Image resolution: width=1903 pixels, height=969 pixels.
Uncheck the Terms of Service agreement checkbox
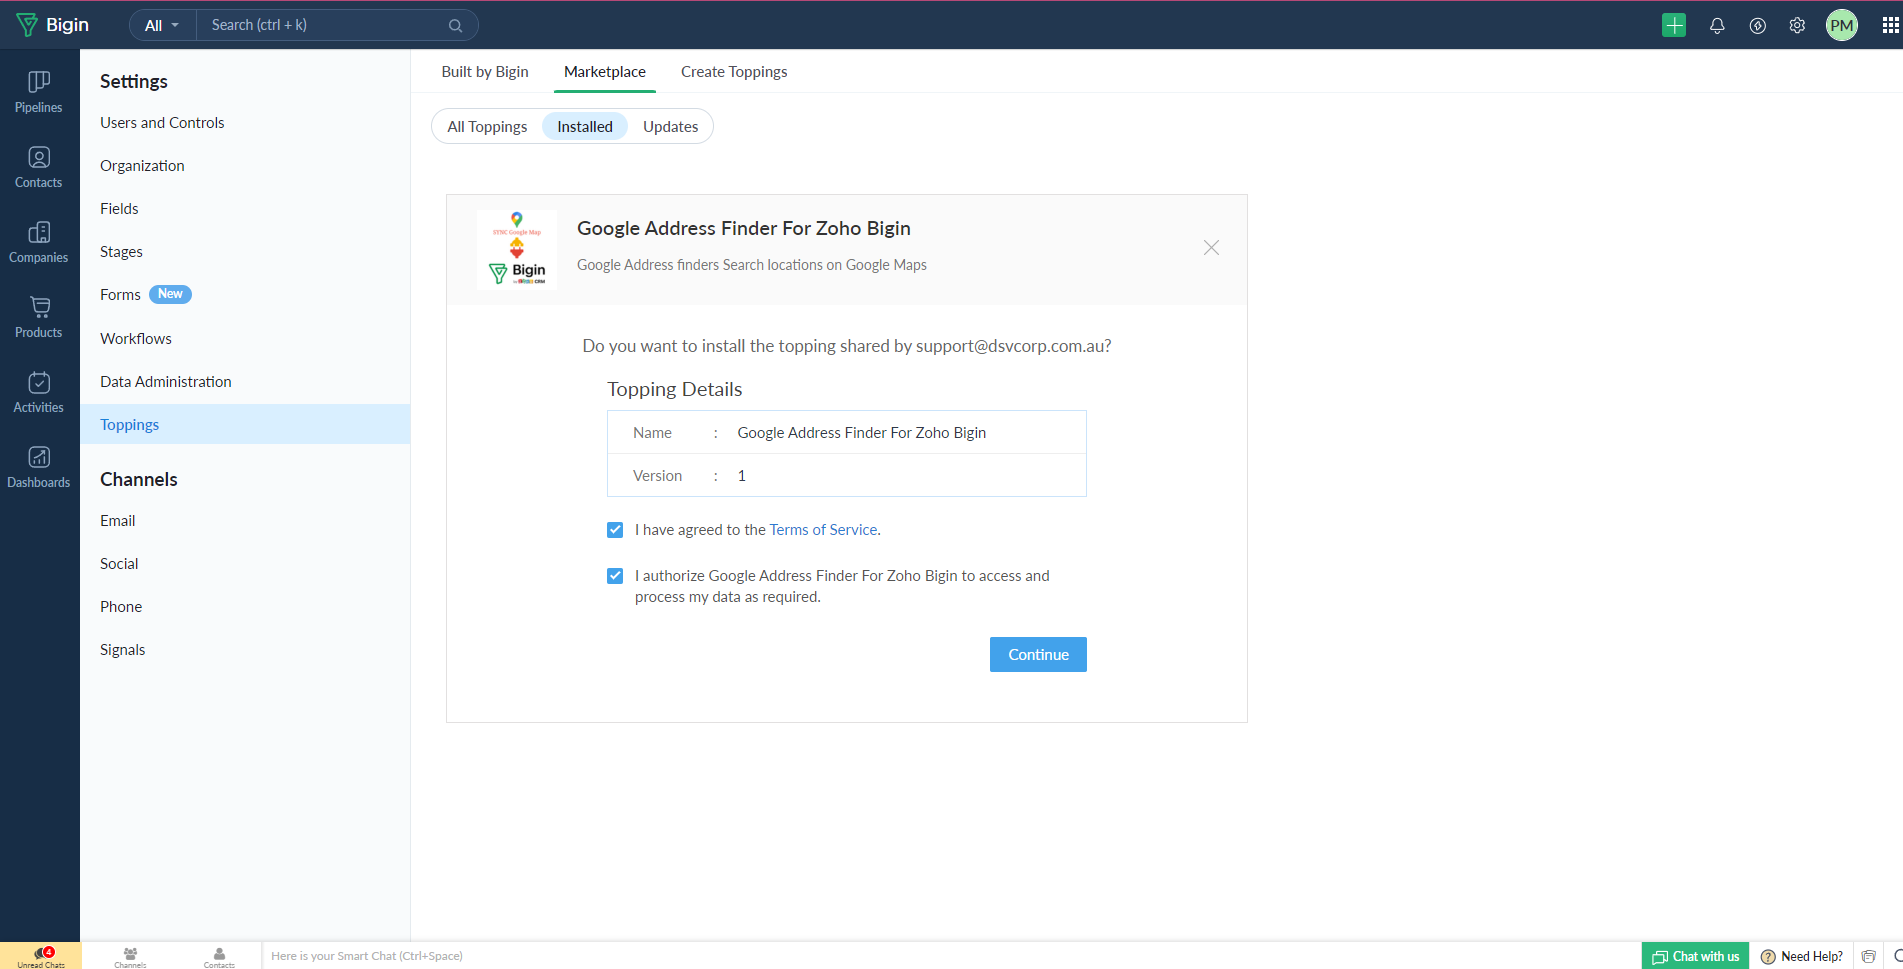pos(615,530)
